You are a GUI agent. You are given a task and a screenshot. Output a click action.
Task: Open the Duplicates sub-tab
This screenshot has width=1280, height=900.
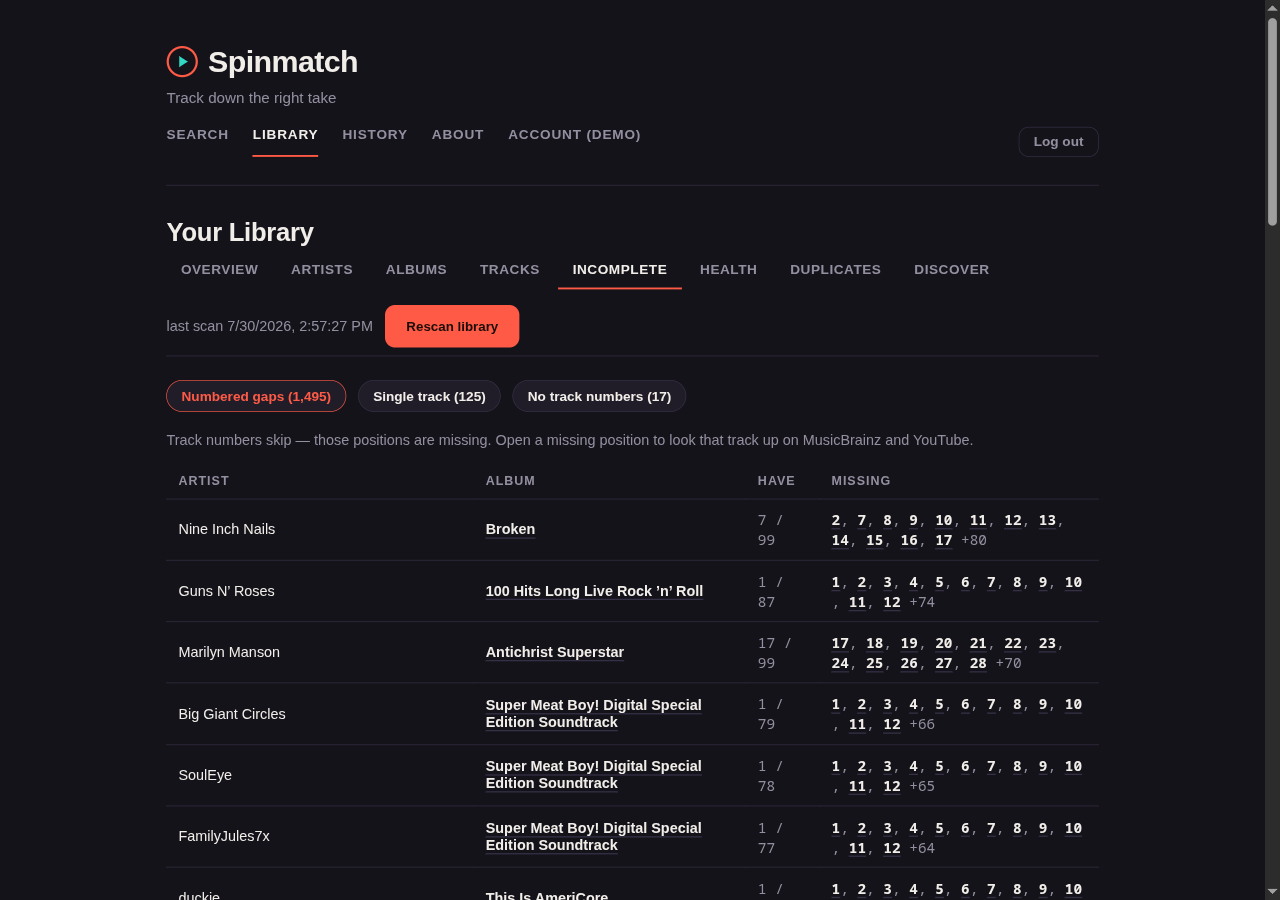pos(836,270)
